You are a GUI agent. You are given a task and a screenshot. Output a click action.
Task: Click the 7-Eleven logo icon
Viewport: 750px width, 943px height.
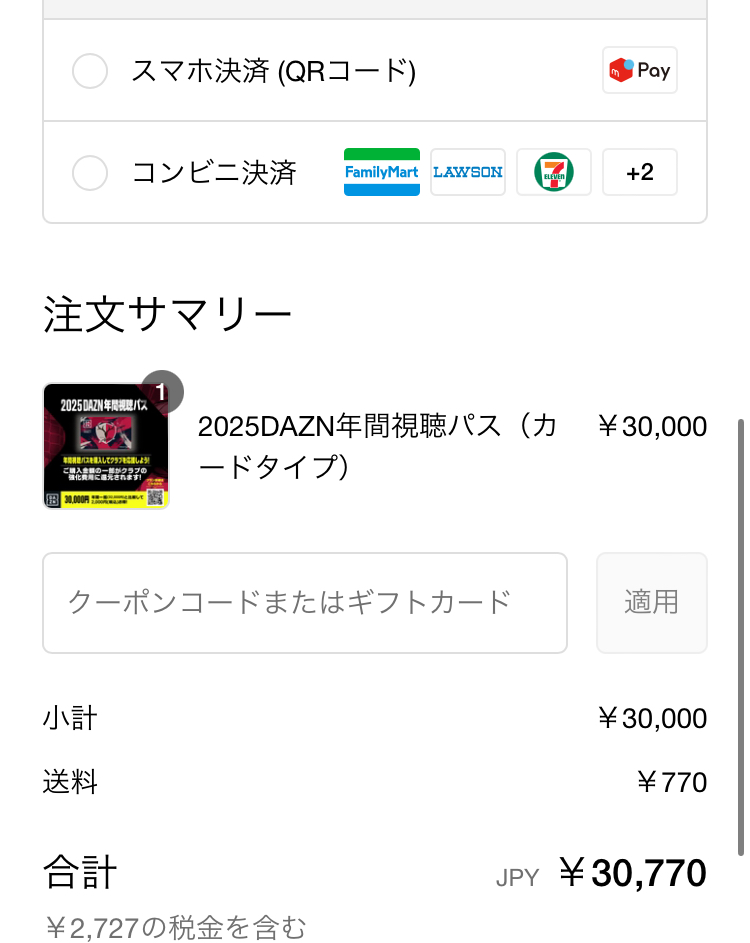coord(554,172)
